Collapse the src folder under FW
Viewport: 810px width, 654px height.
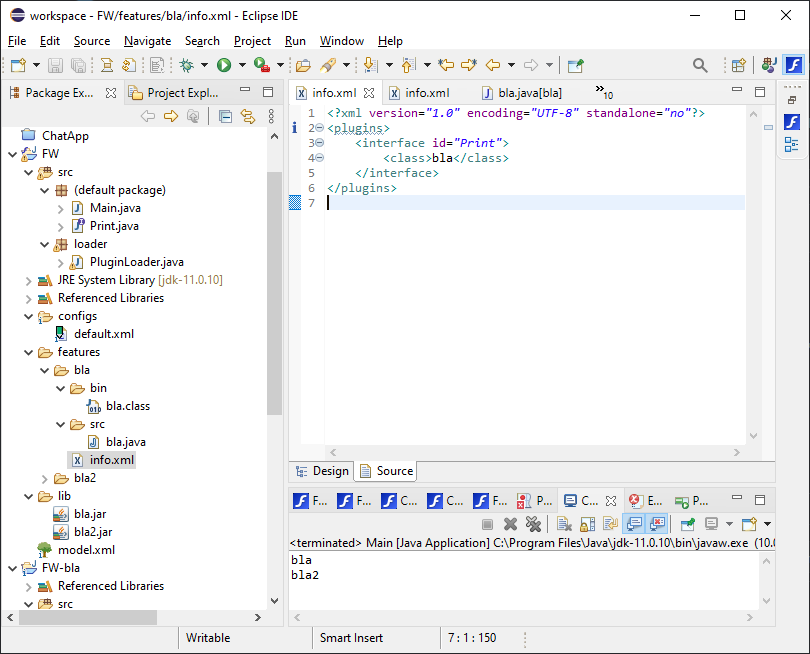tap(28, 171)
